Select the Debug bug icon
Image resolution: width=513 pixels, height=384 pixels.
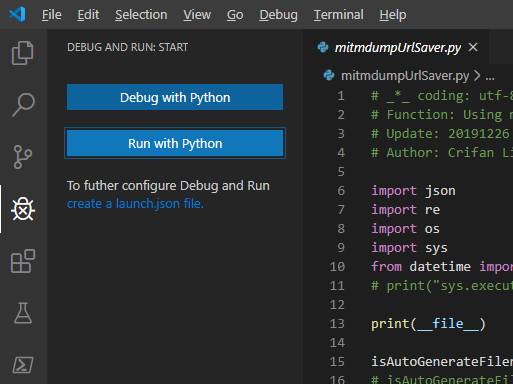[23, 209]
